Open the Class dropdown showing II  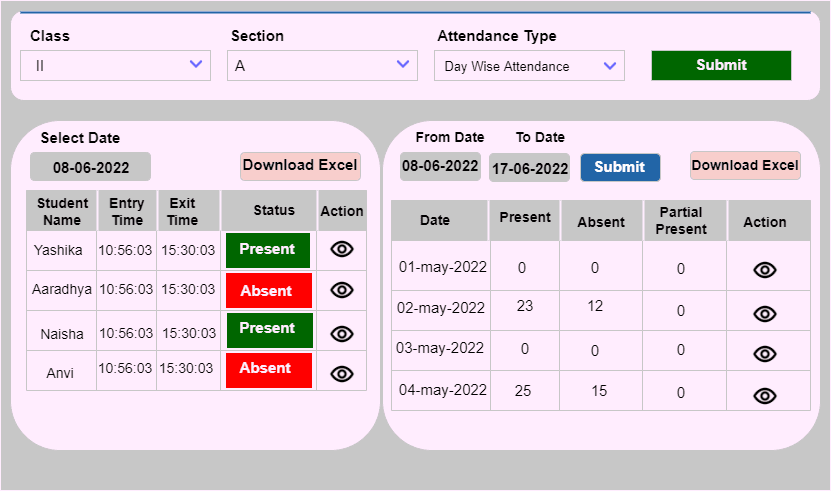[116, 66]
